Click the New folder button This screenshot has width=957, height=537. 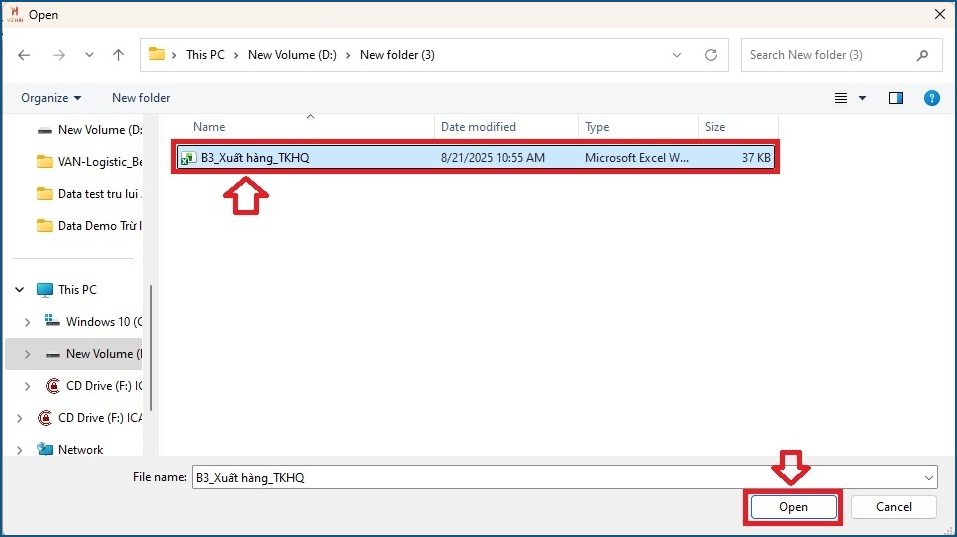point(141,98)
